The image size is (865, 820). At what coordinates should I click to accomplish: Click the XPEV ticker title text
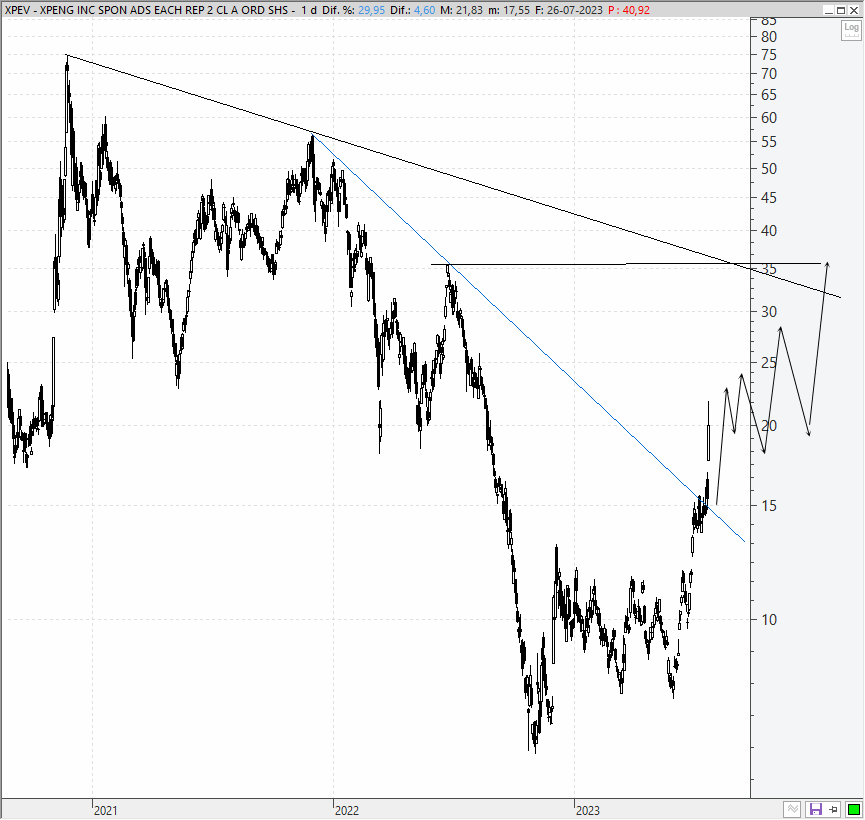[x=146, y=10]
